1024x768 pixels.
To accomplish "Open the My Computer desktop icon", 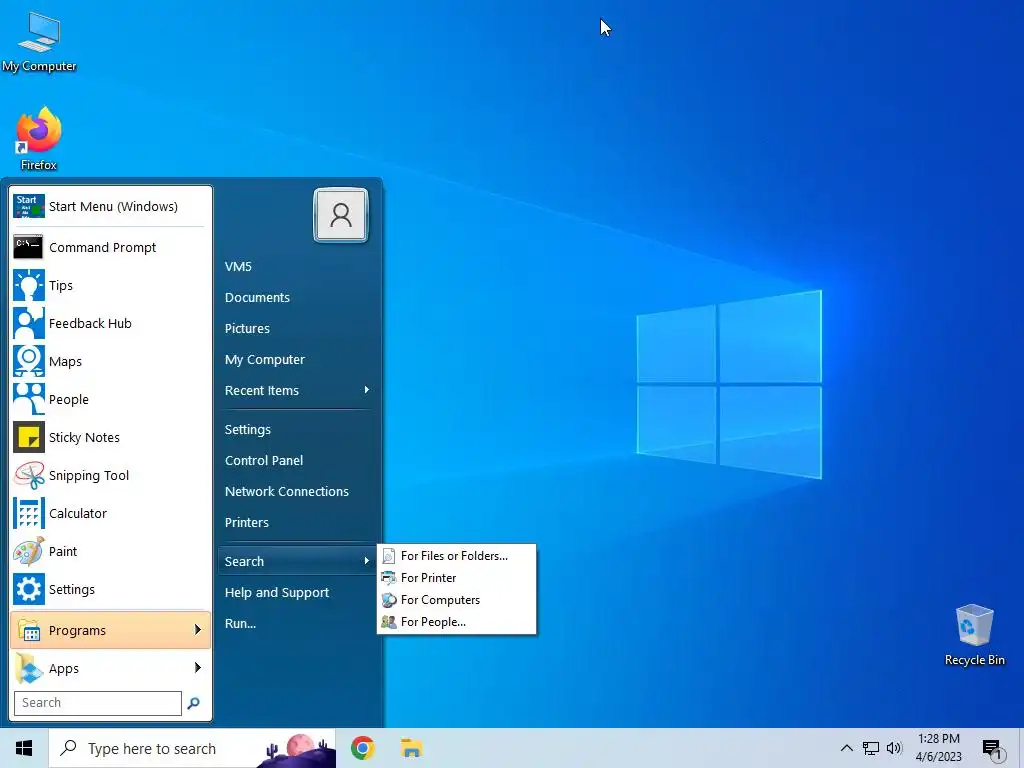I will [x=39, y=41].
